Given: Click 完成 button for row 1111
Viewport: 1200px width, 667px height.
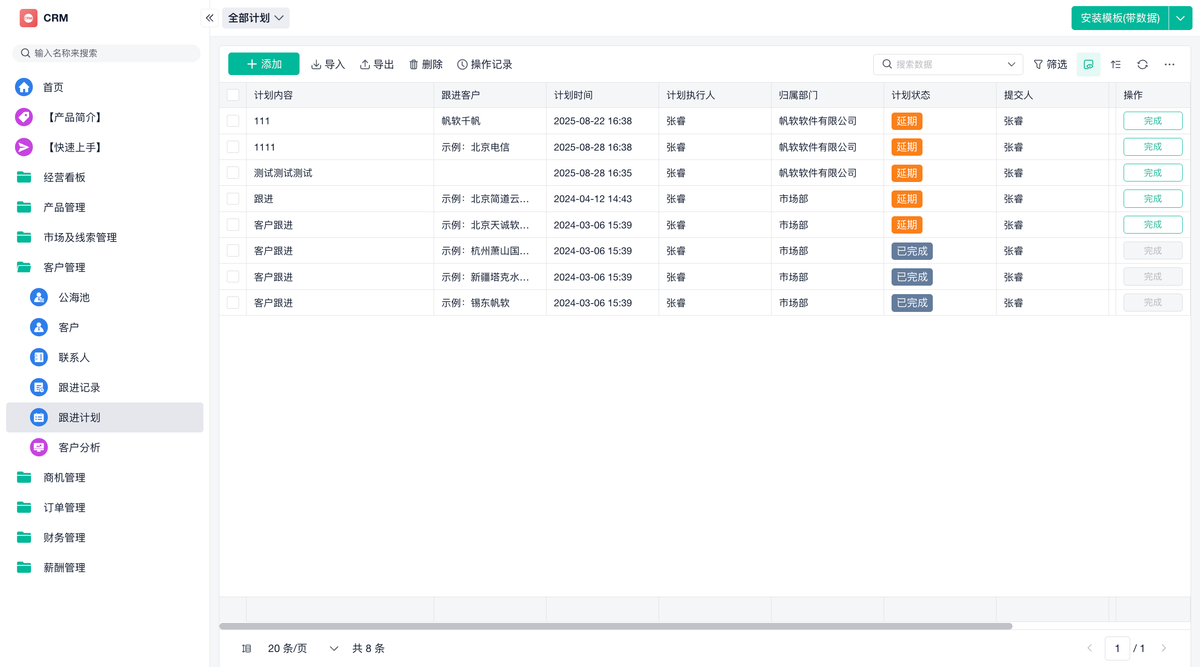Looking at the screenshot, I should (x=1153, y=147).
